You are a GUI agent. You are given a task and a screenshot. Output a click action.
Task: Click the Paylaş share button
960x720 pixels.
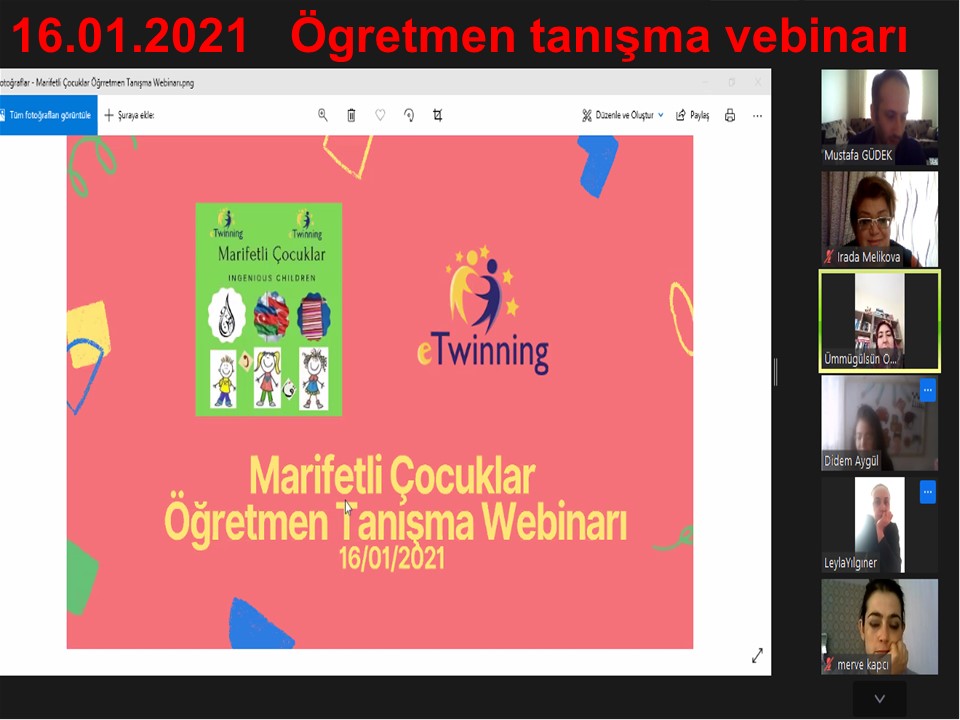692,115
